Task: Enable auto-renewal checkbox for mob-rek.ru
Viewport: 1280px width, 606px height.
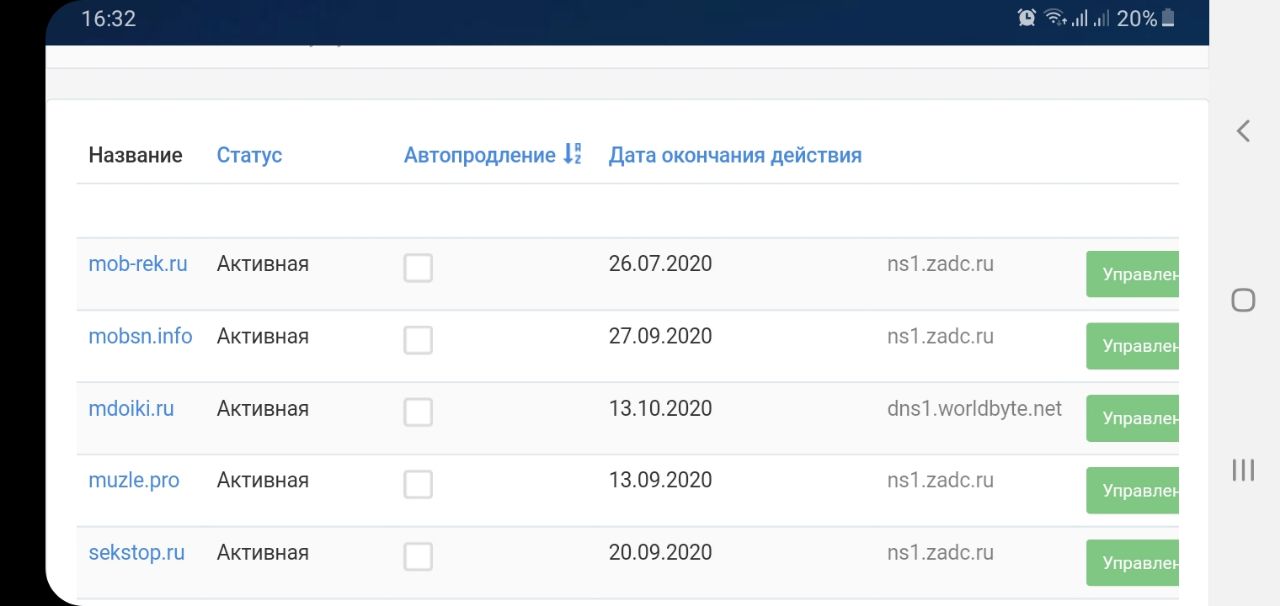Action: point(418,268)
